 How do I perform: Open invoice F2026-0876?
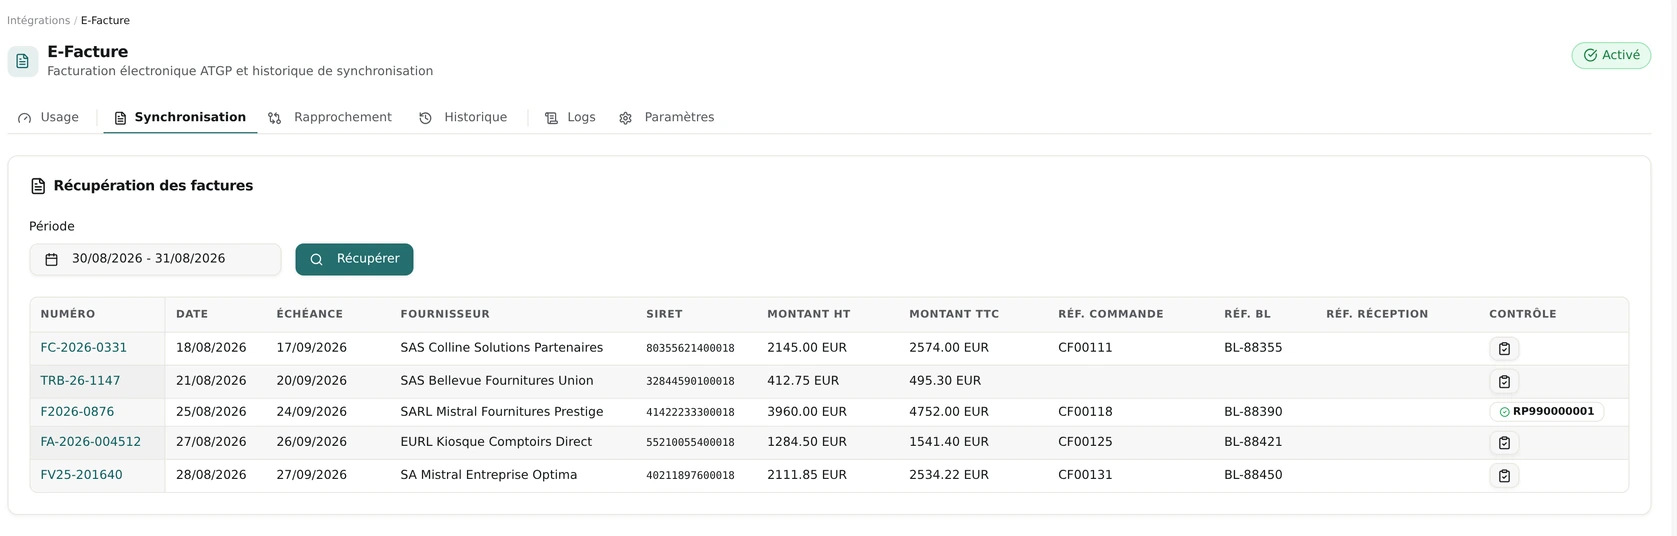77,412
